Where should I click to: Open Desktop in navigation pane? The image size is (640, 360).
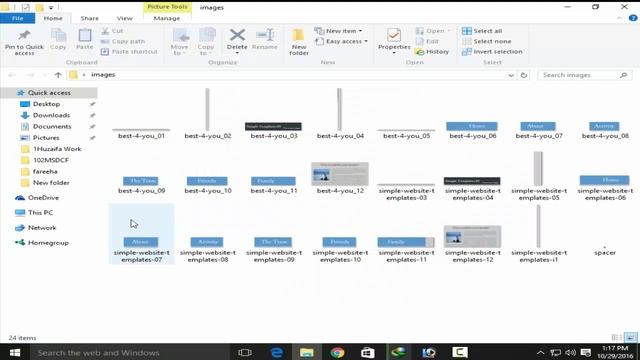[46, 104]
